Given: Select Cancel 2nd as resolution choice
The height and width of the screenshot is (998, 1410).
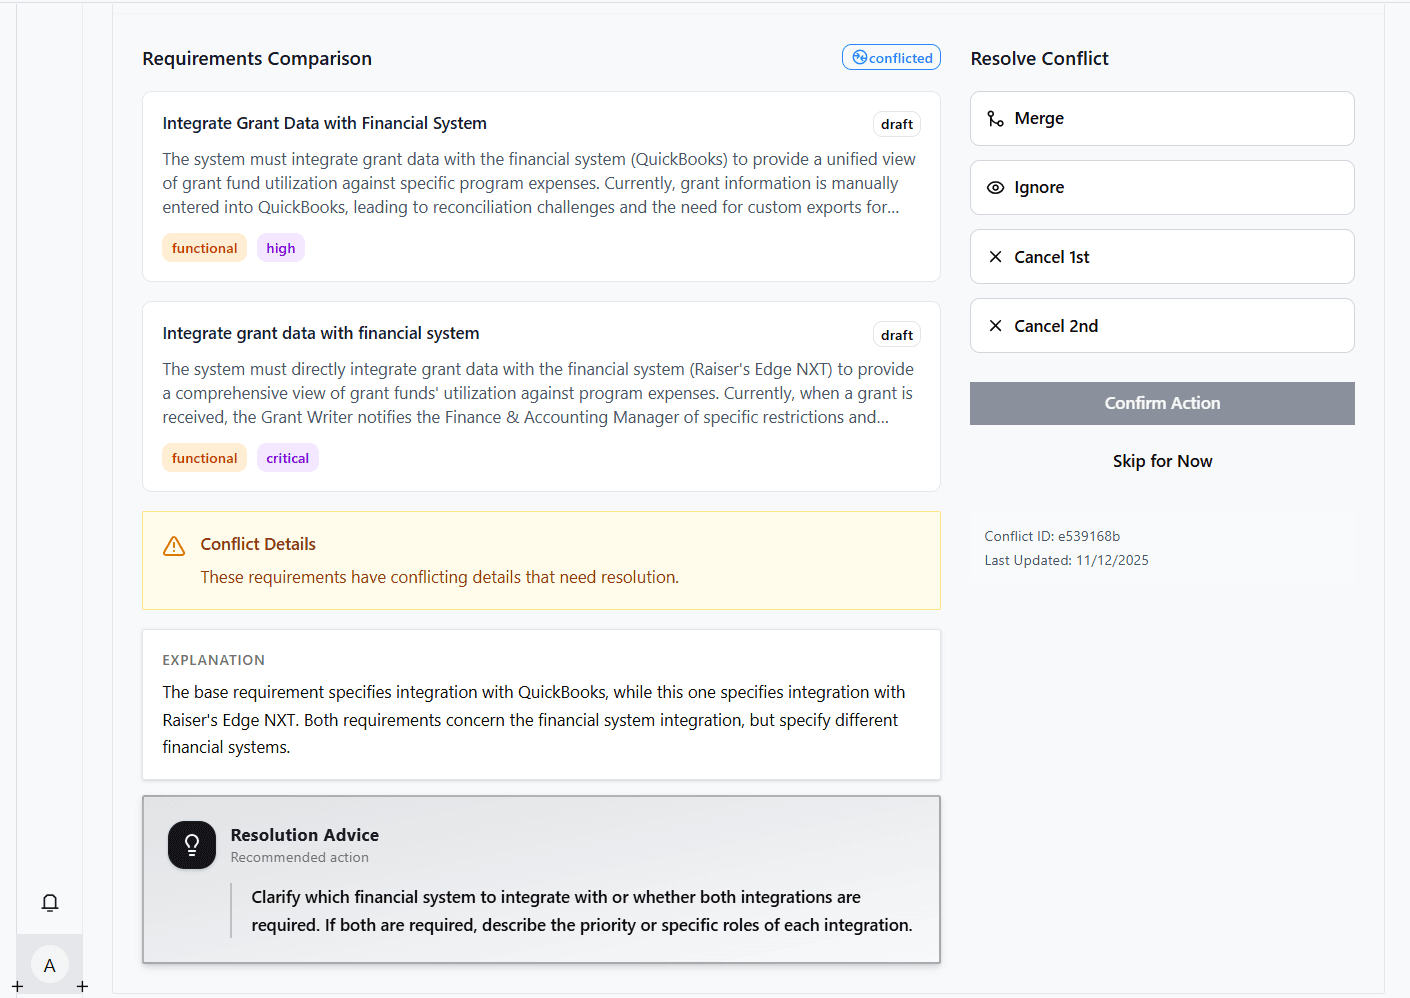Looking at the screenshot, I should click(x=1162, y=325).
